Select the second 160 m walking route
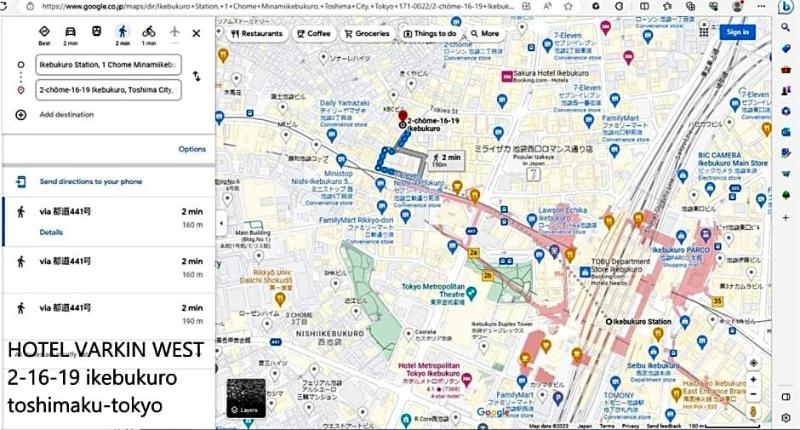 tap(109, 268)
